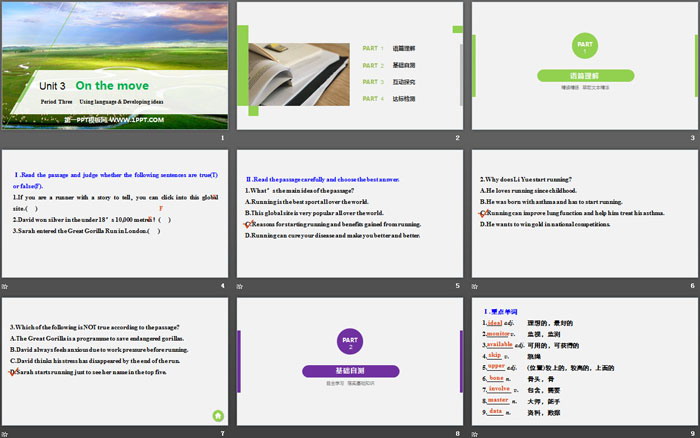The height and width of the screenshot is (438, 700).
Task: Click the purple pill banner on slide 8
Action: 350,371
